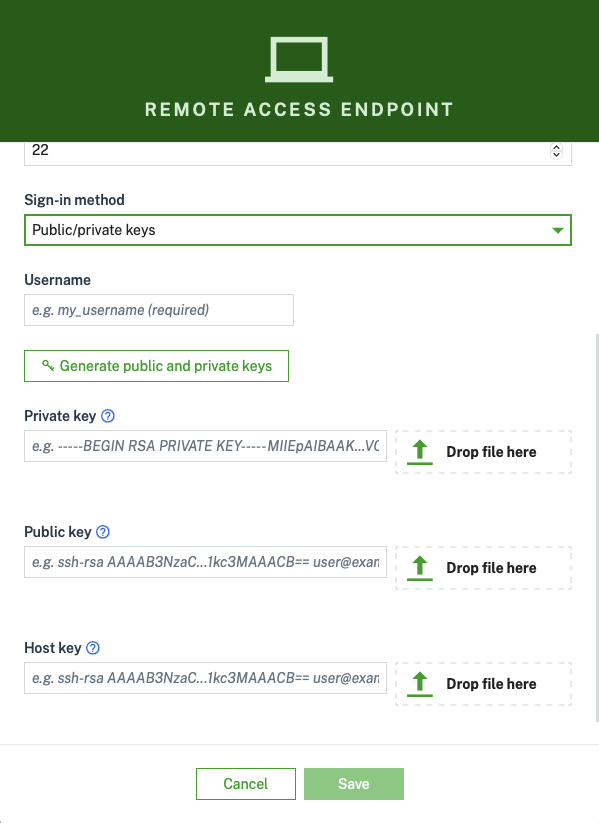Open the Host key help tooltip icon

pos(93,648)
